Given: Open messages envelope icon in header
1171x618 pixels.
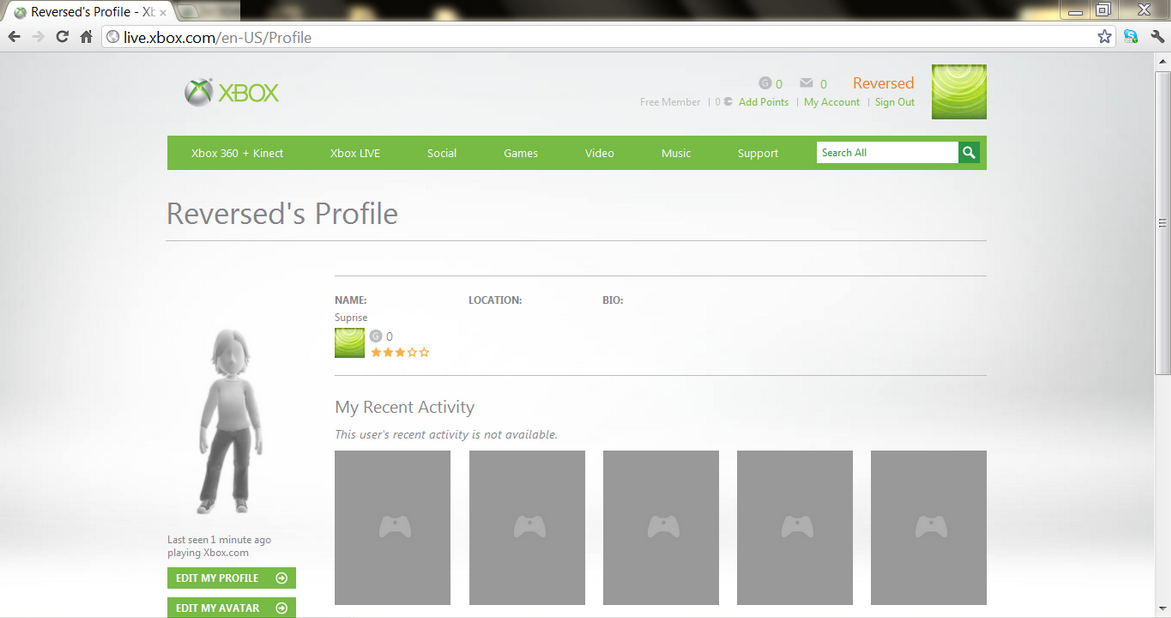Looking at the screenshot, I should point(806,83).
